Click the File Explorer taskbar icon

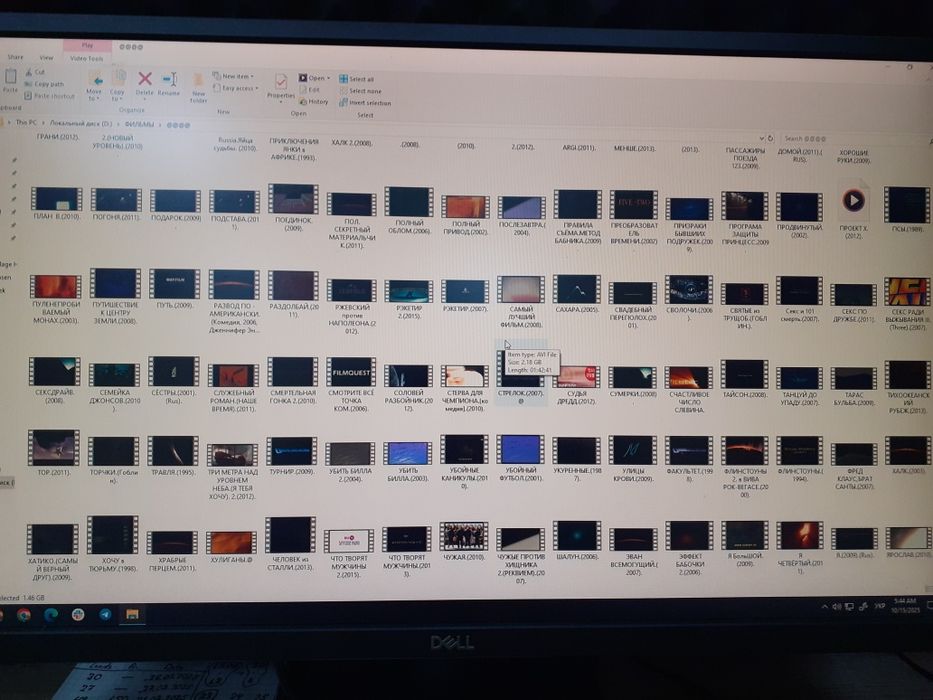132,614
